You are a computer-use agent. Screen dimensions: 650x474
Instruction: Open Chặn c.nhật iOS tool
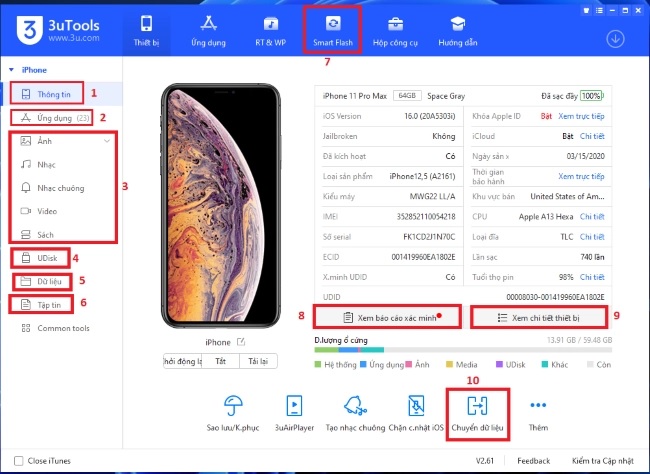tap(416, 413)
